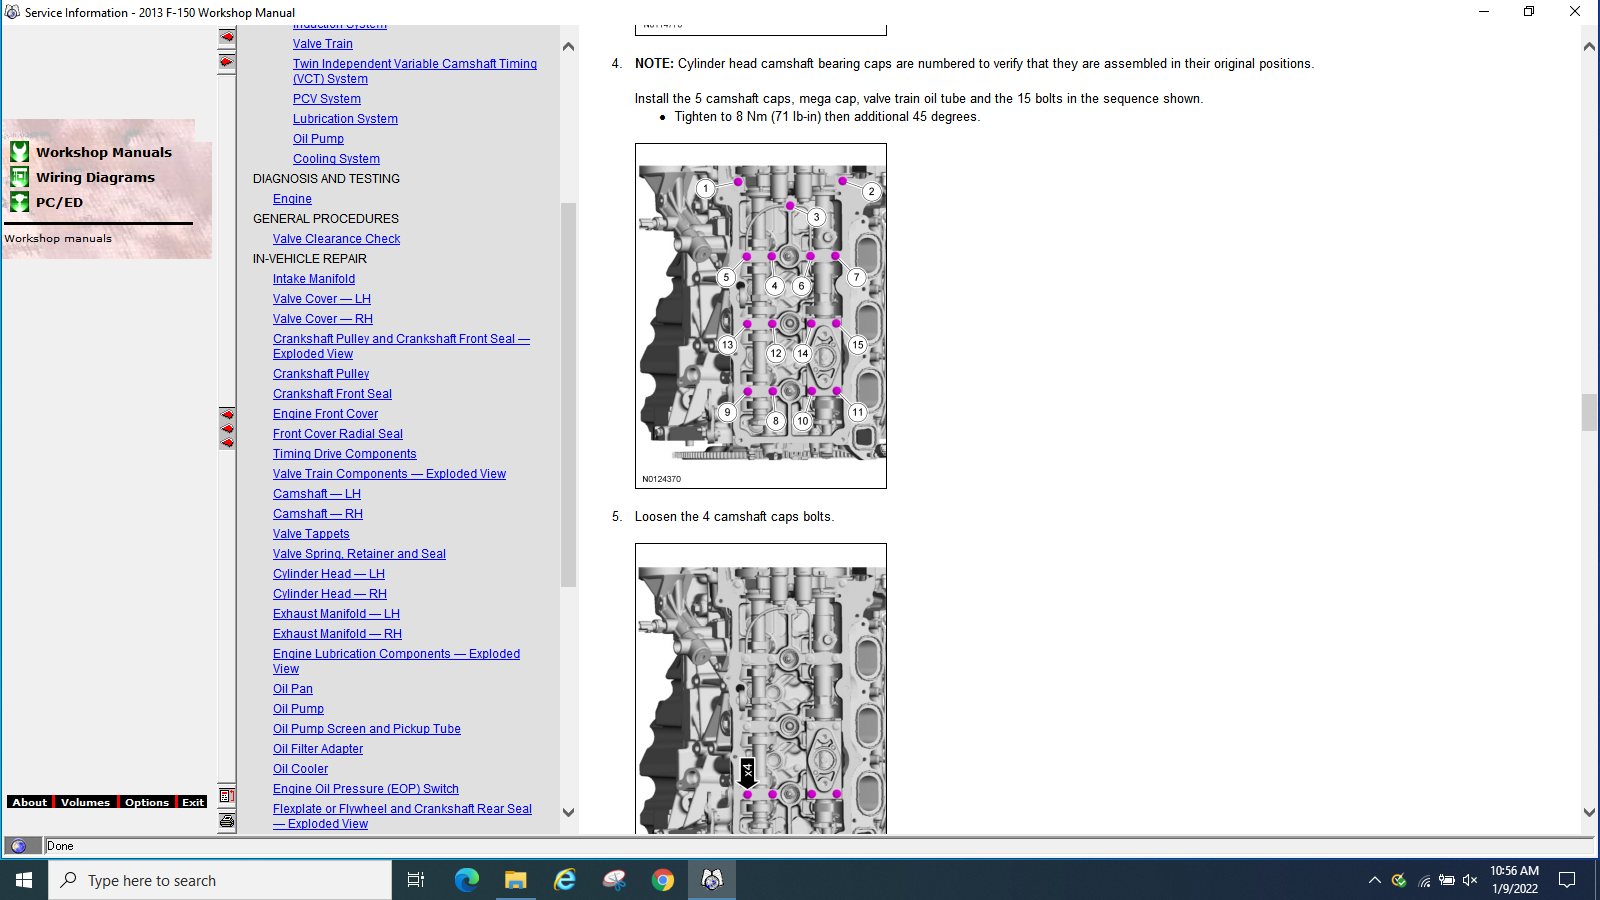Screen dimensions: 1600x900
Task: Click the camshaft cap bolt sequence diagram
Action: [x=761, y=315]
